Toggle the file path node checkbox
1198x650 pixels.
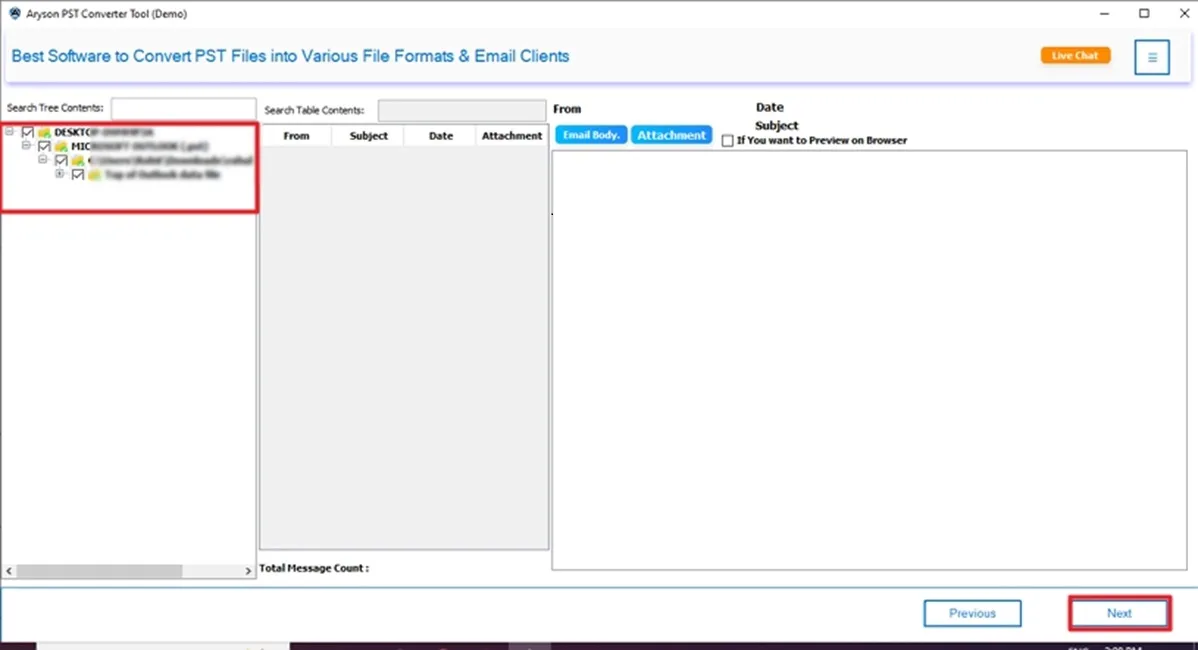(61, 160)
